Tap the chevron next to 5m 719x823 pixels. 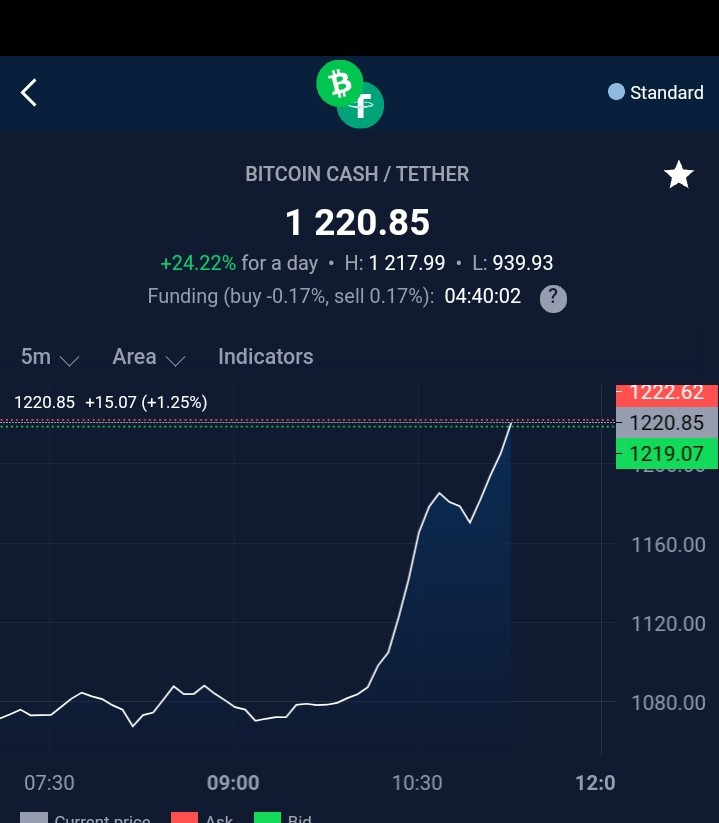click(x=69, y=361)
